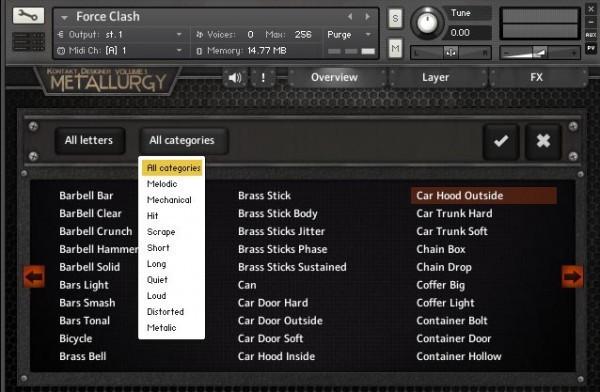Choose the Brass Bell sound
600x392 pixels.
[x=83, y=356]
